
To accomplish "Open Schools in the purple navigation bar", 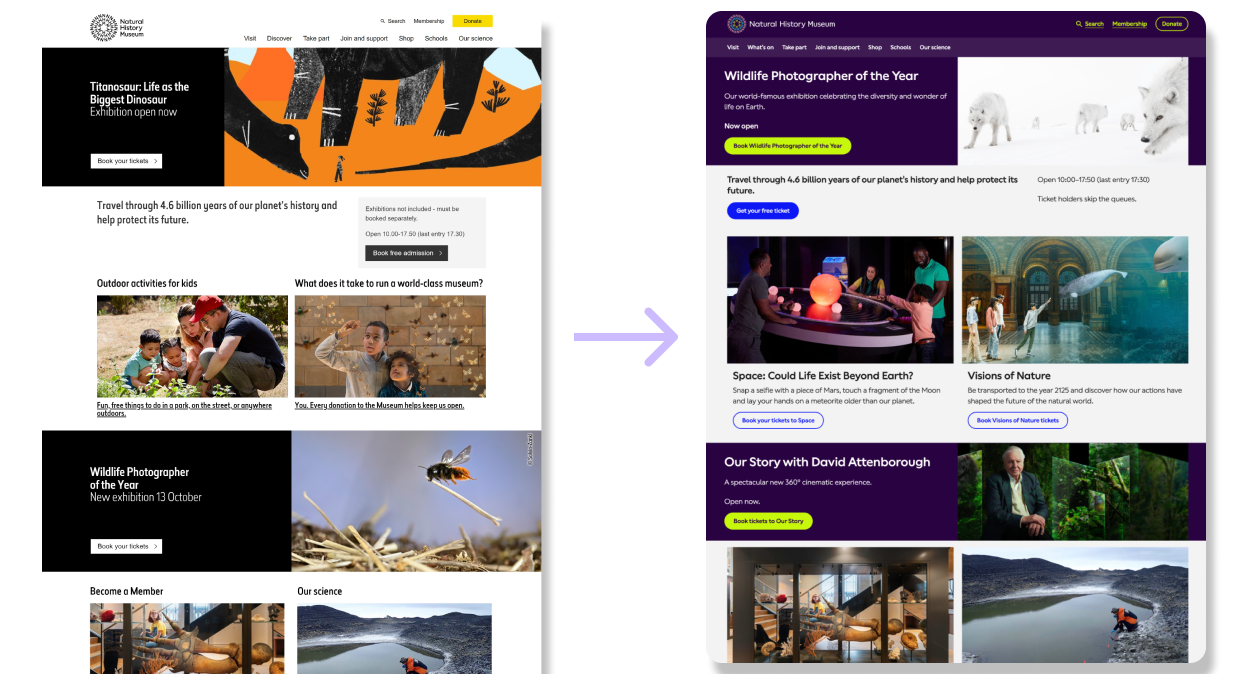I will [x=901, y=47].
